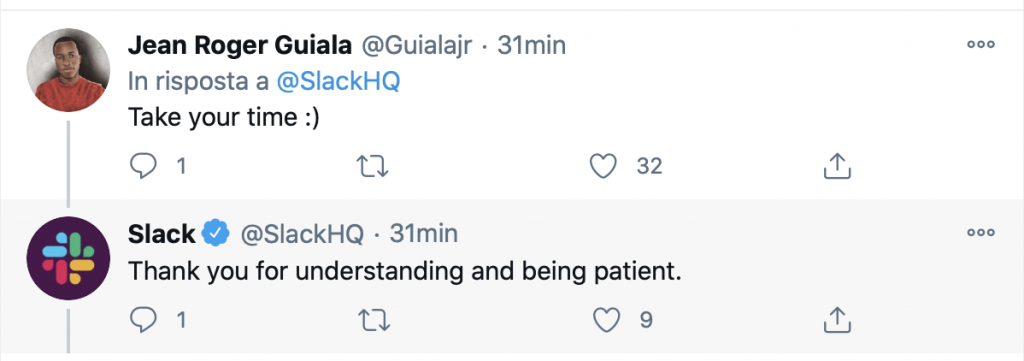
Task: Reply to Slack's tweet
Action: 143,320
